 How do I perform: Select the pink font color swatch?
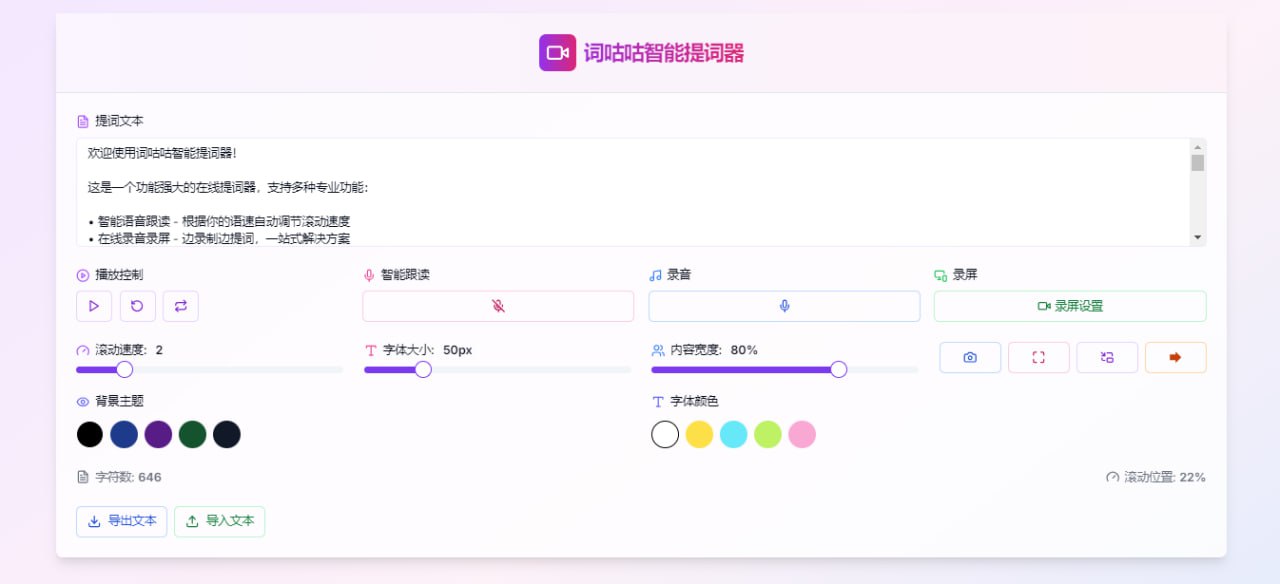[x=802, y=434]
